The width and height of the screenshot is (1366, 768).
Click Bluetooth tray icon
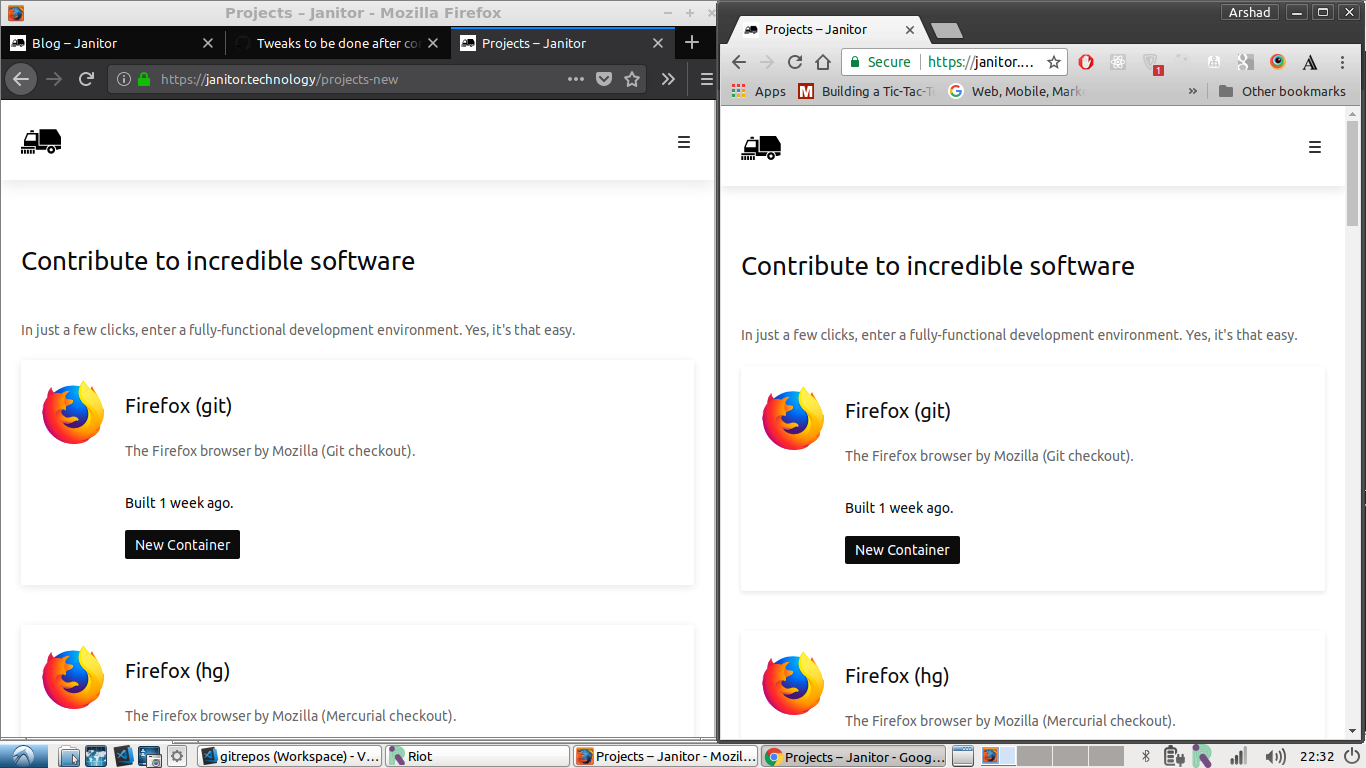coord(1148,756)
